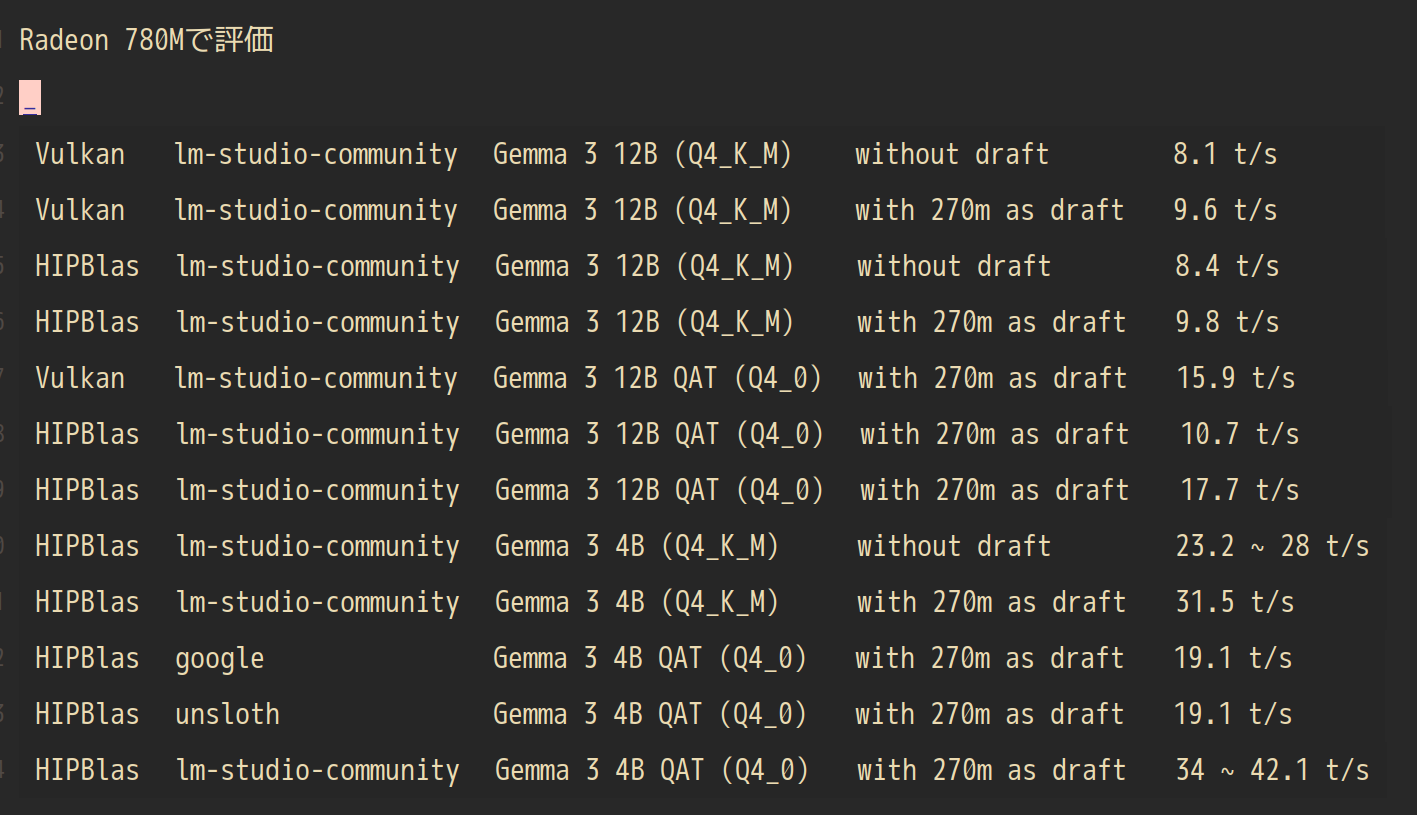Image resolution: width=1417 pixels, height=815 pixels.
Task: Click 'lm-studio-community' in the 10.7 t/s row
Action: point(318,435)
